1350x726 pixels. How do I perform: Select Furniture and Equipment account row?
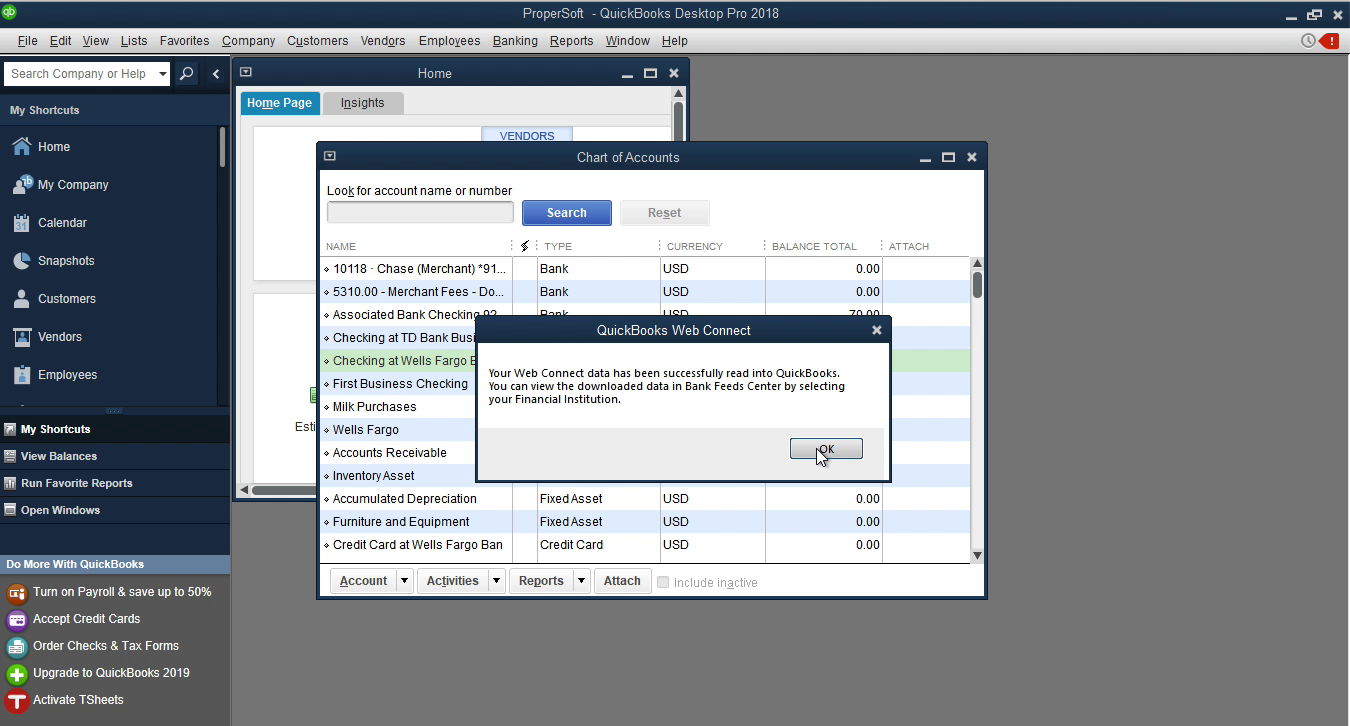pyautogui.click(x=645, y=522)
